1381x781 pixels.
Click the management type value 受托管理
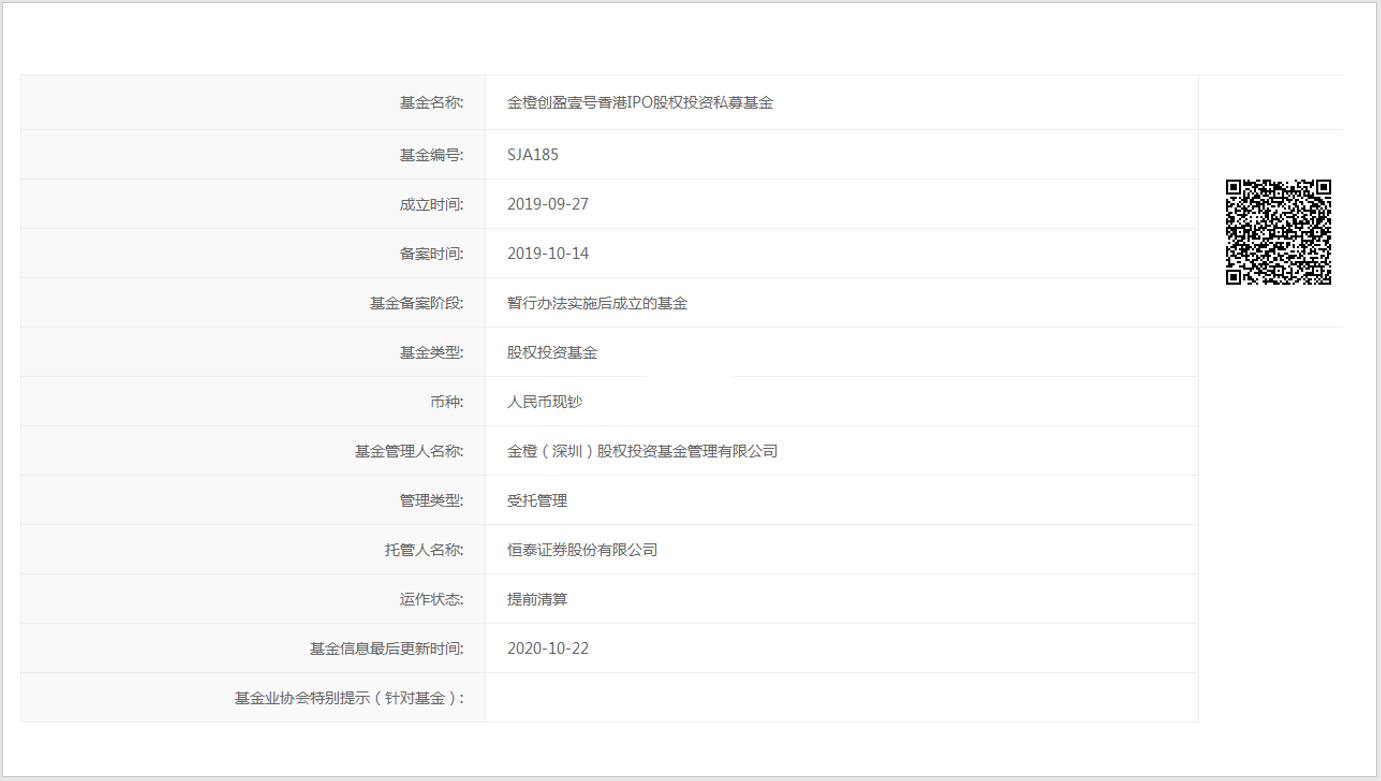[x=537, y=500]
